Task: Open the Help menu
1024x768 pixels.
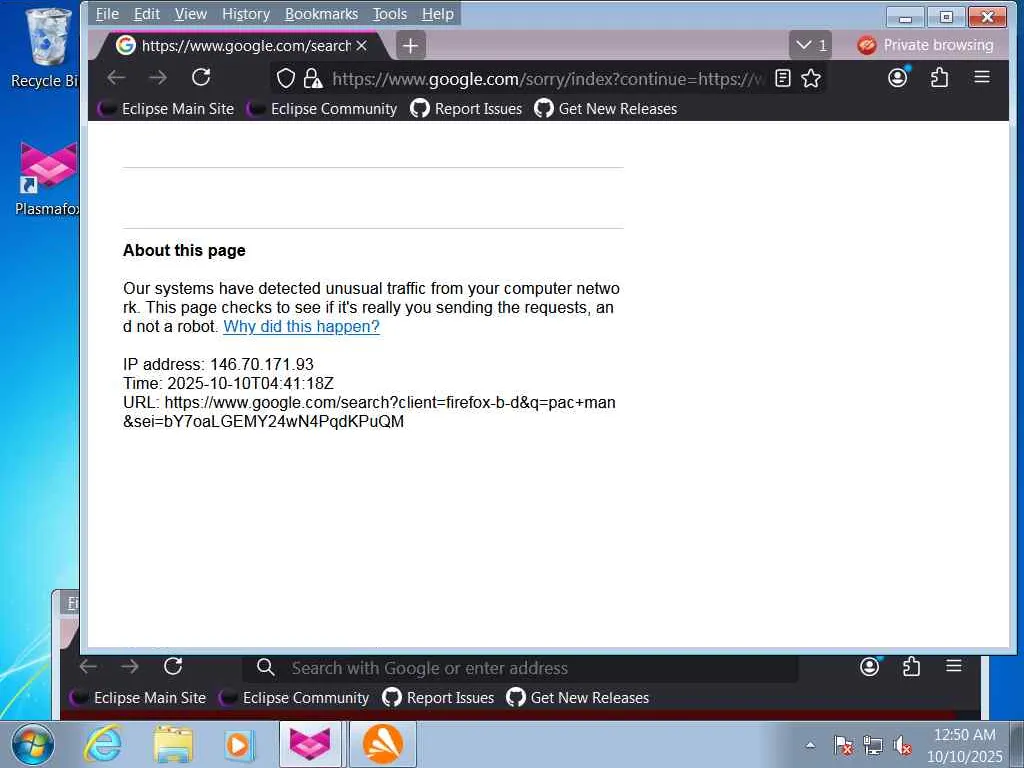Action: tap(438, 14)
